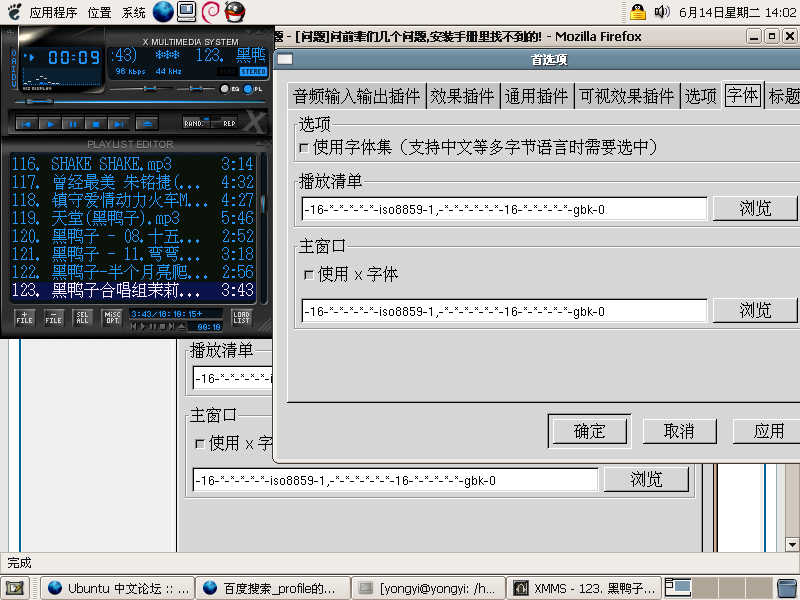Click the XMMS time display 00:09
The image size is (800, 600).
tap(74, 57)
